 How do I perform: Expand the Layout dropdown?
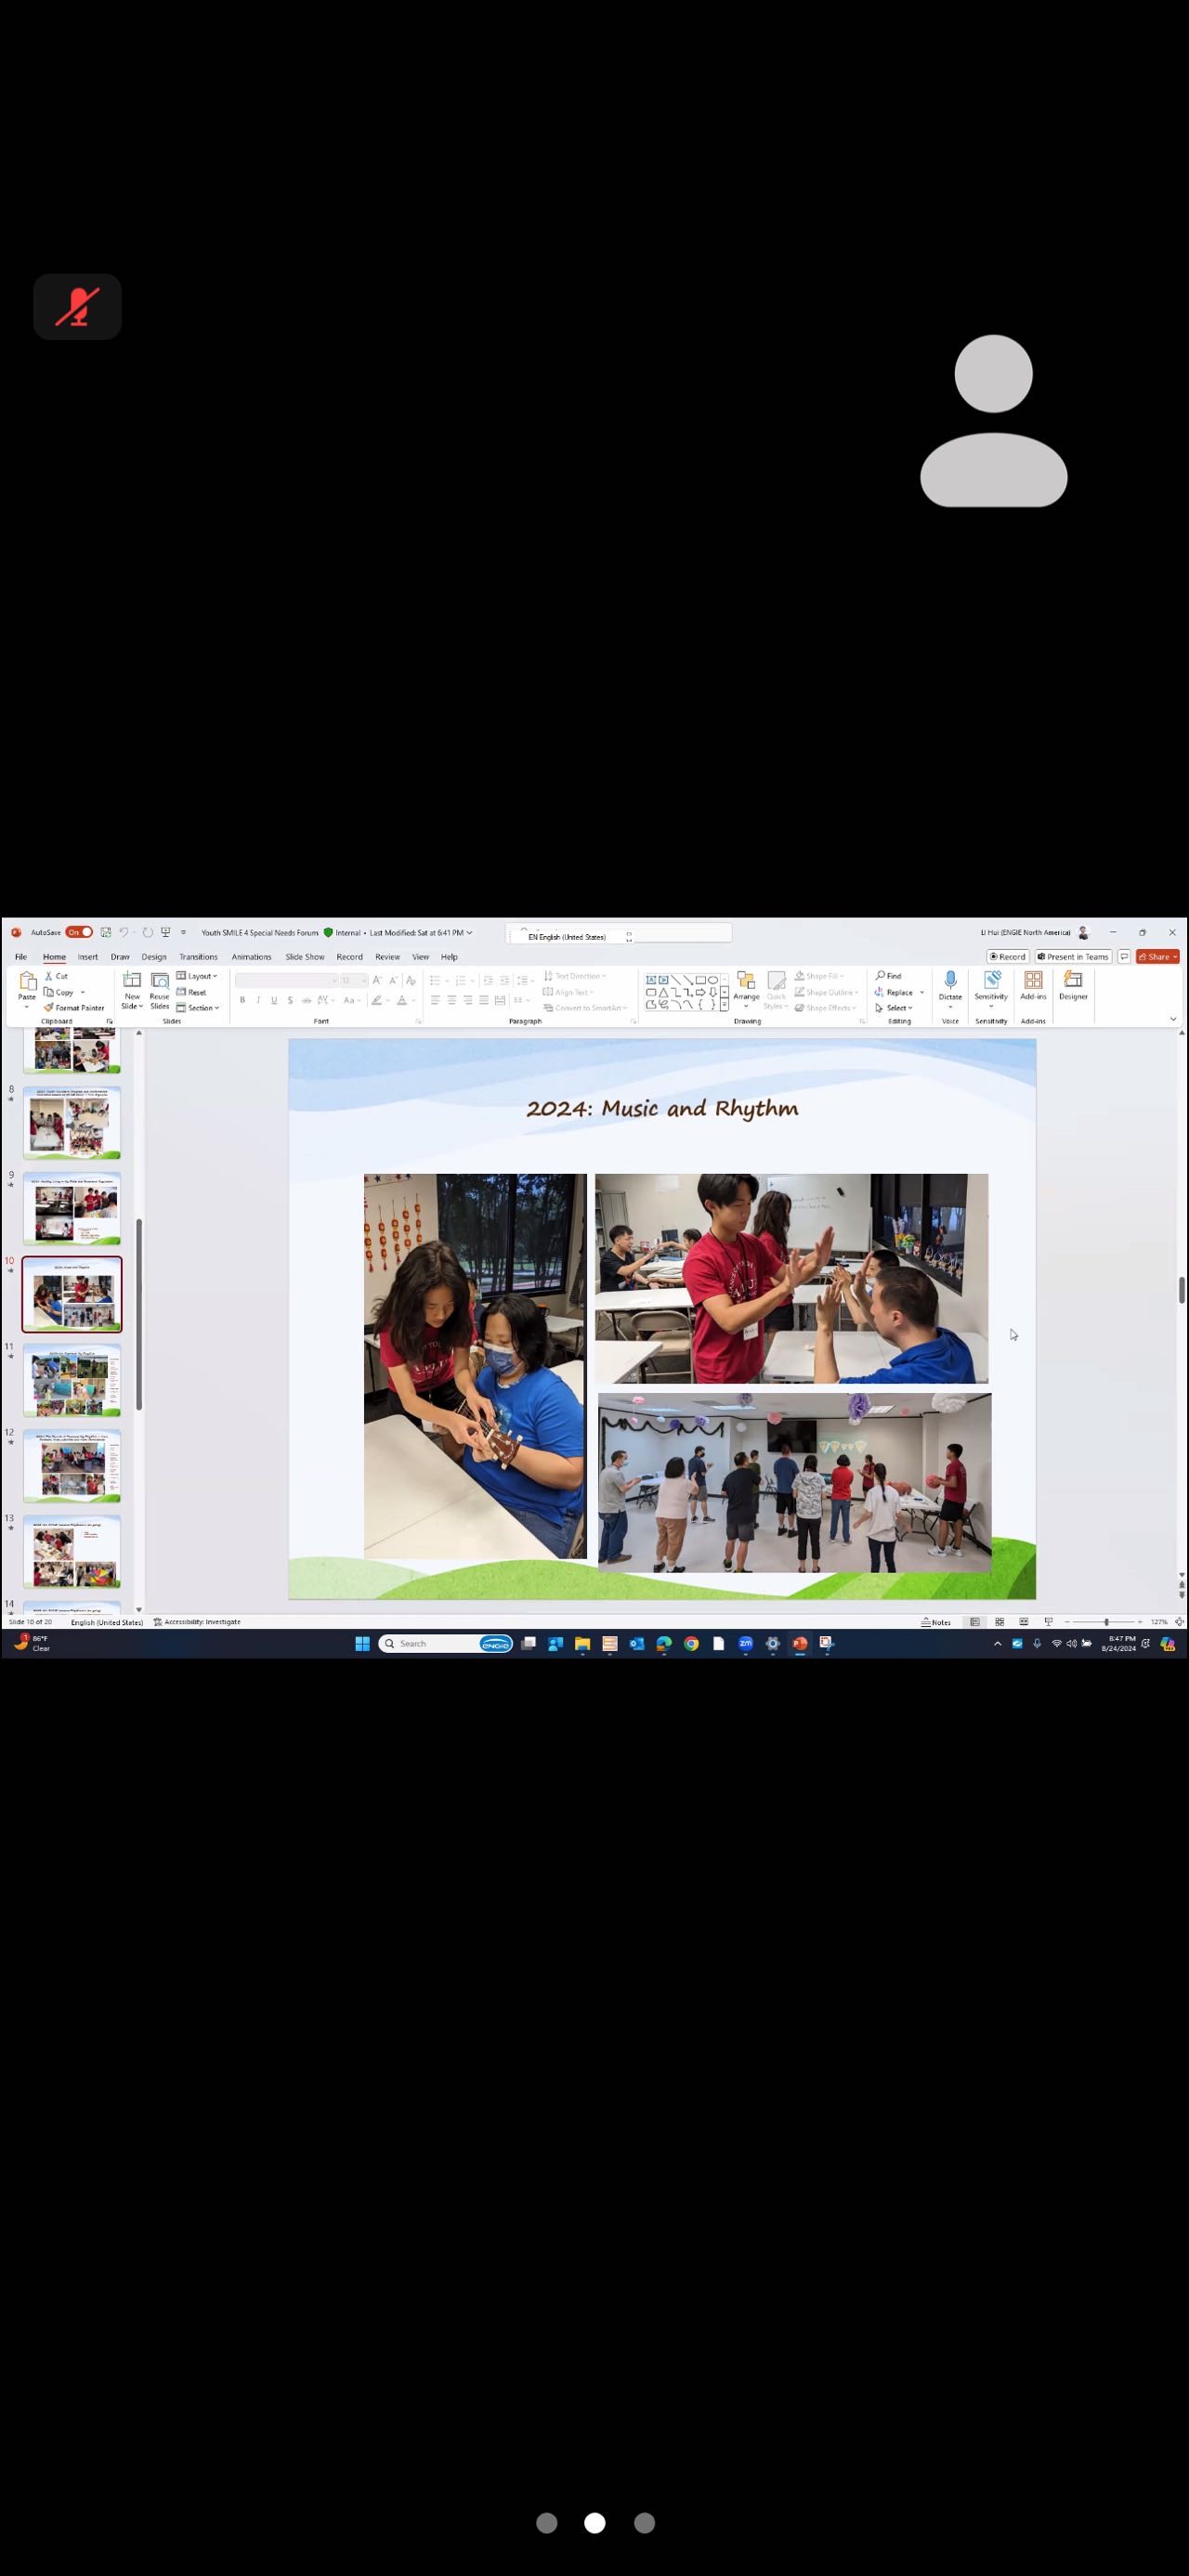tap(197, 976)
